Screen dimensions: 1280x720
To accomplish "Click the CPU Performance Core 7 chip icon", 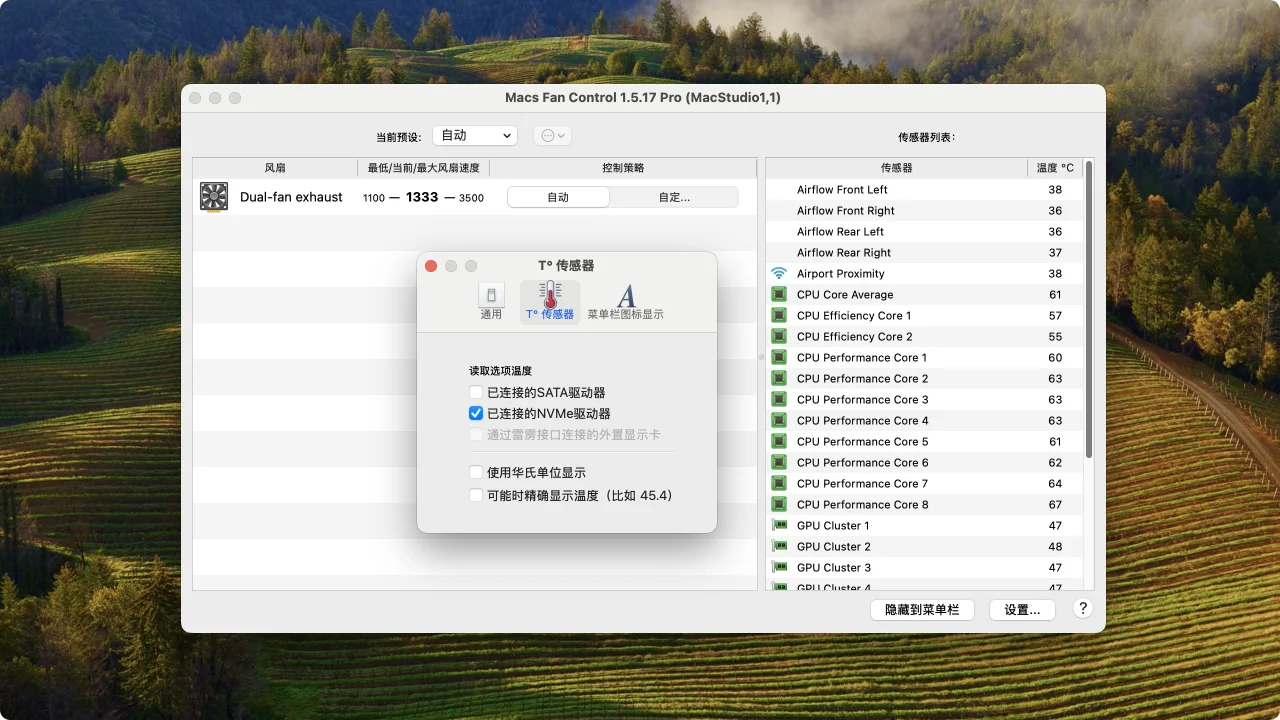I will [x=779, y=484].
